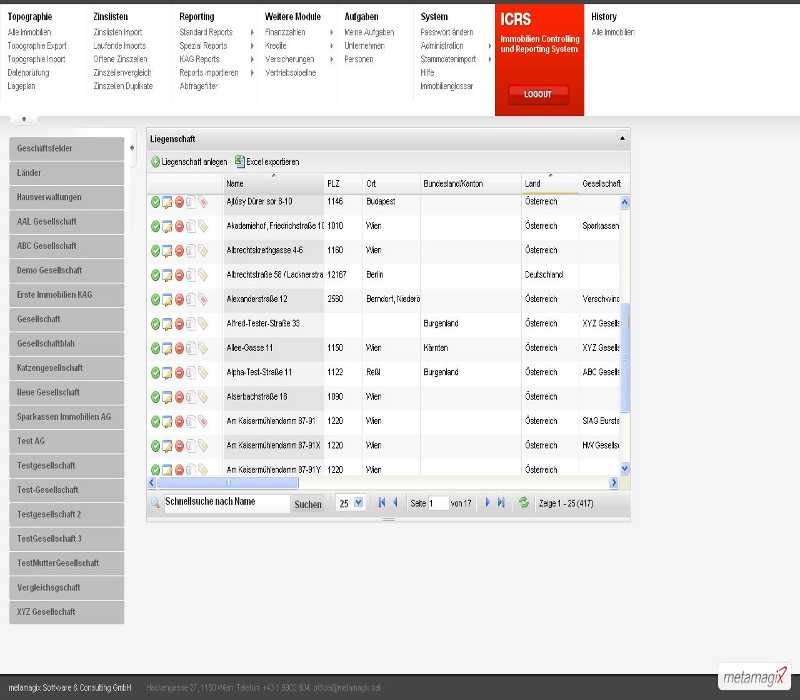Open Meine Aufgaben menu entry

tap(369, 32)
